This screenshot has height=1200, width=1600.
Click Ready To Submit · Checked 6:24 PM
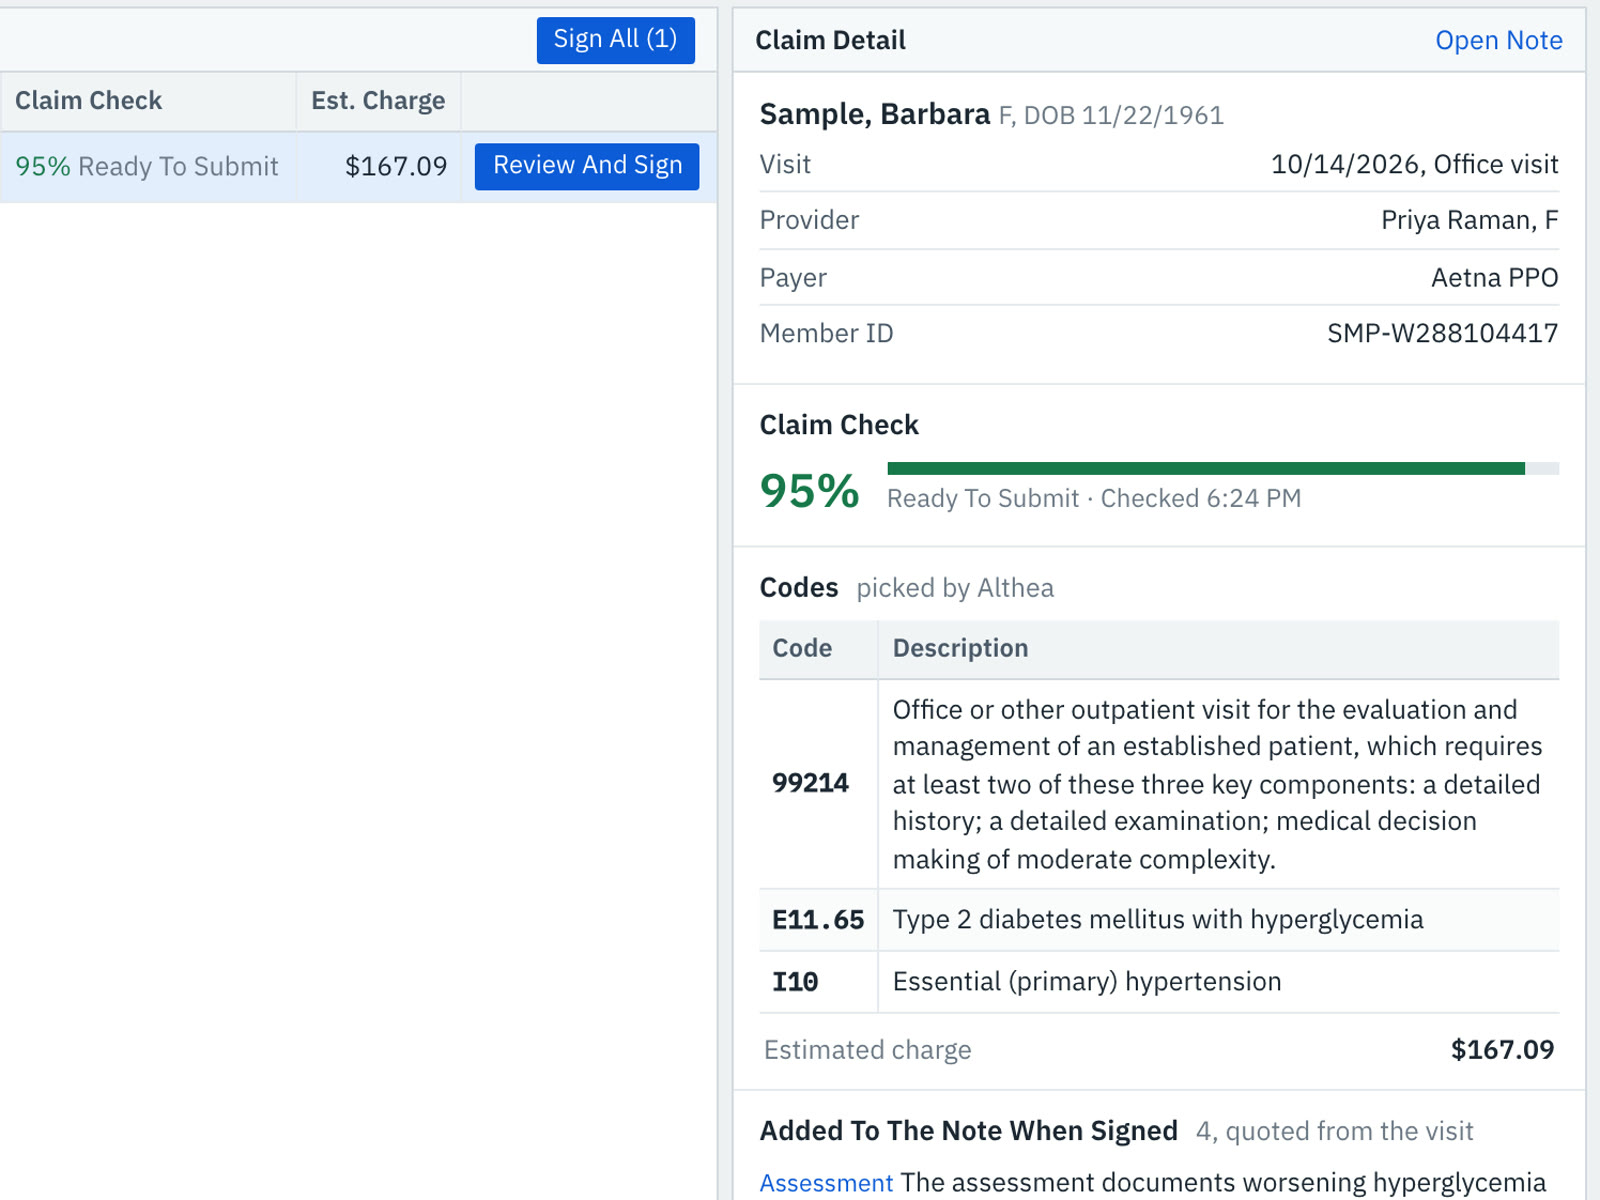pos(1094,498)
